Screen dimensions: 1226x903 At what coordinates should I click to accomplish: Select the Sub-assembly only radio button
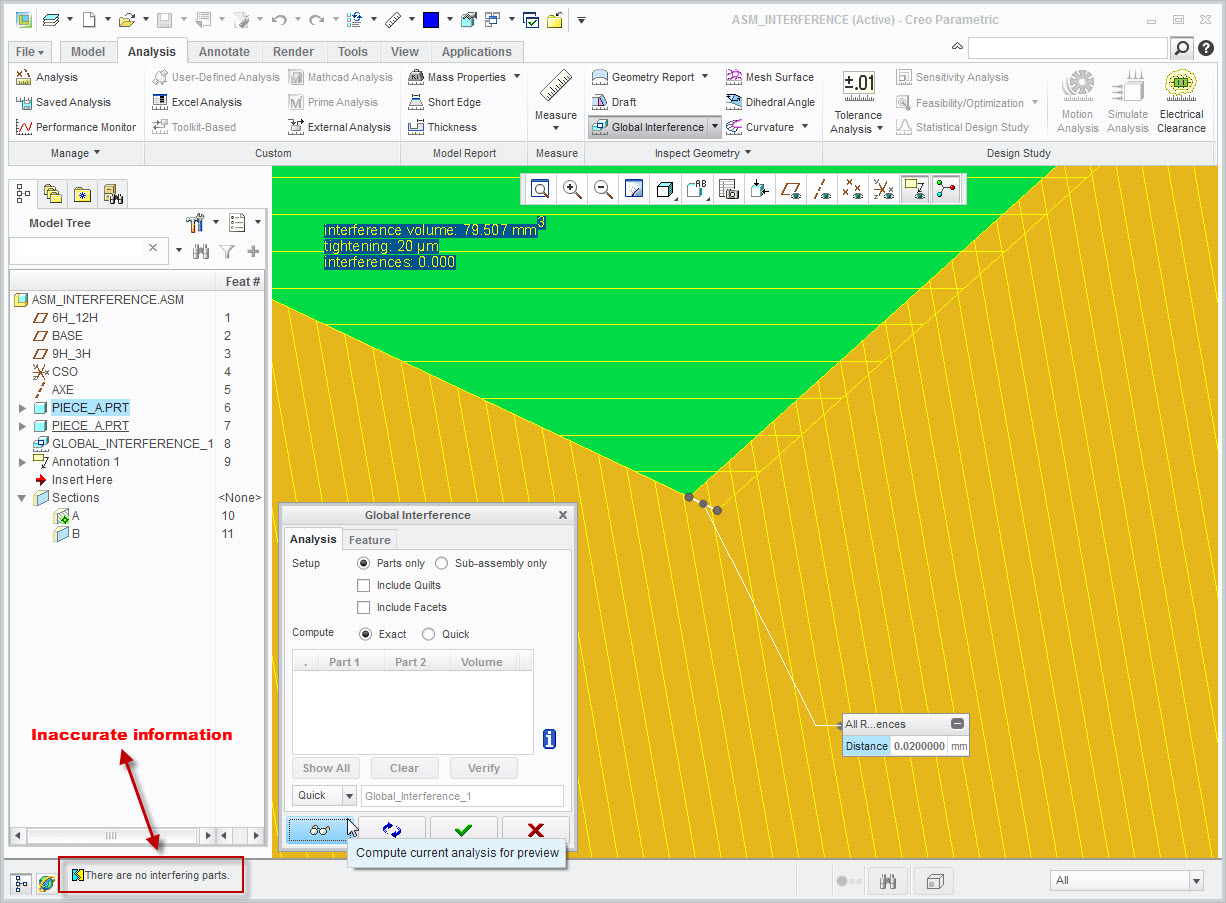[442, 563]
